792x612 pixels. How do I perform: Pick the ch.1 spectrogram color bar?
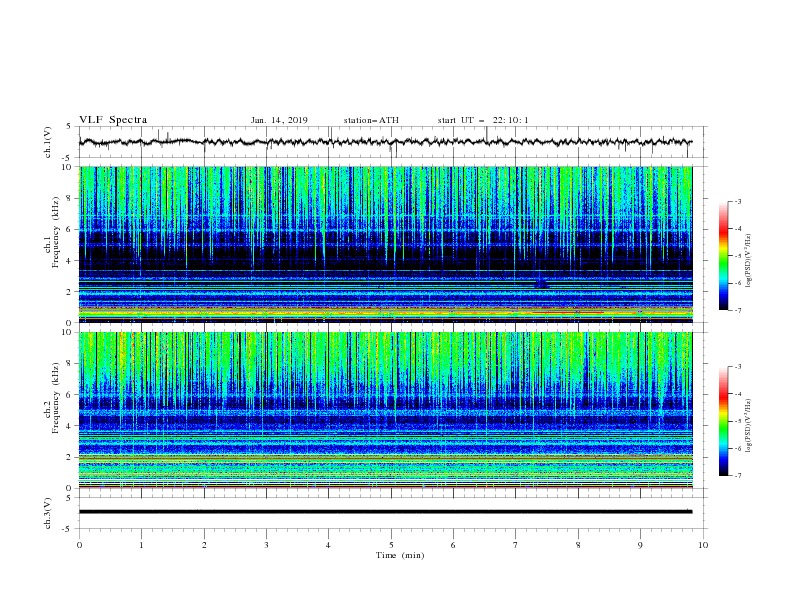tap(723, 256)
